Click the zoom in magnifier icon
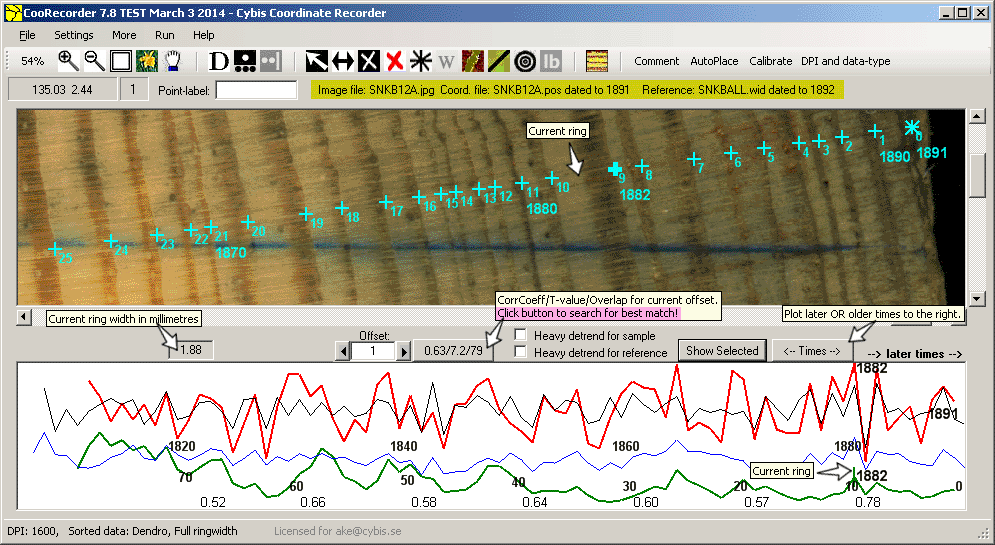Viewport: 995px width, 545px height. click(x=68, y=61)
